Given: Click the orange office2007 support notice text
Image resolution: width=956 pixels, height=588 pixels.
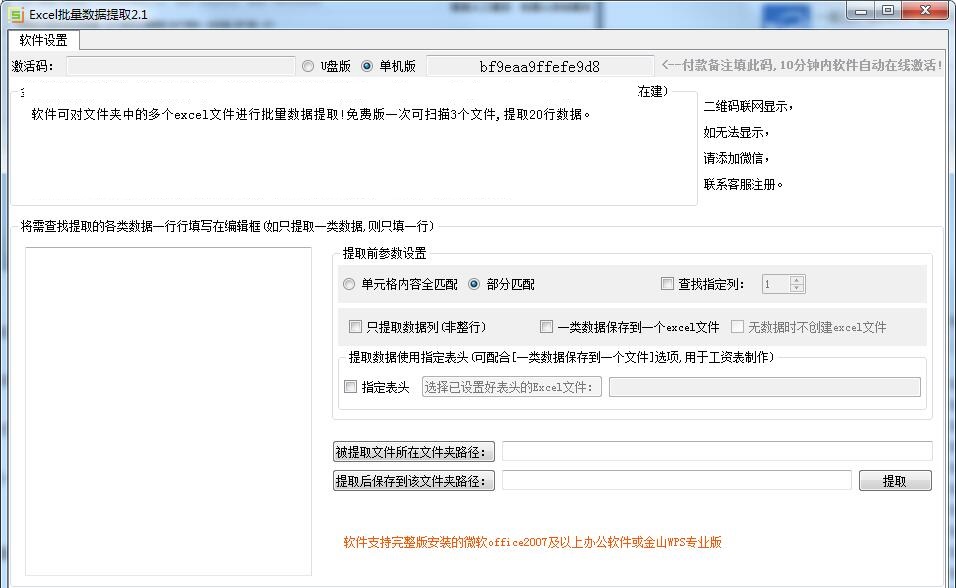Looking at the screenshot, I should pyautogui.click(x=532, y=542).
